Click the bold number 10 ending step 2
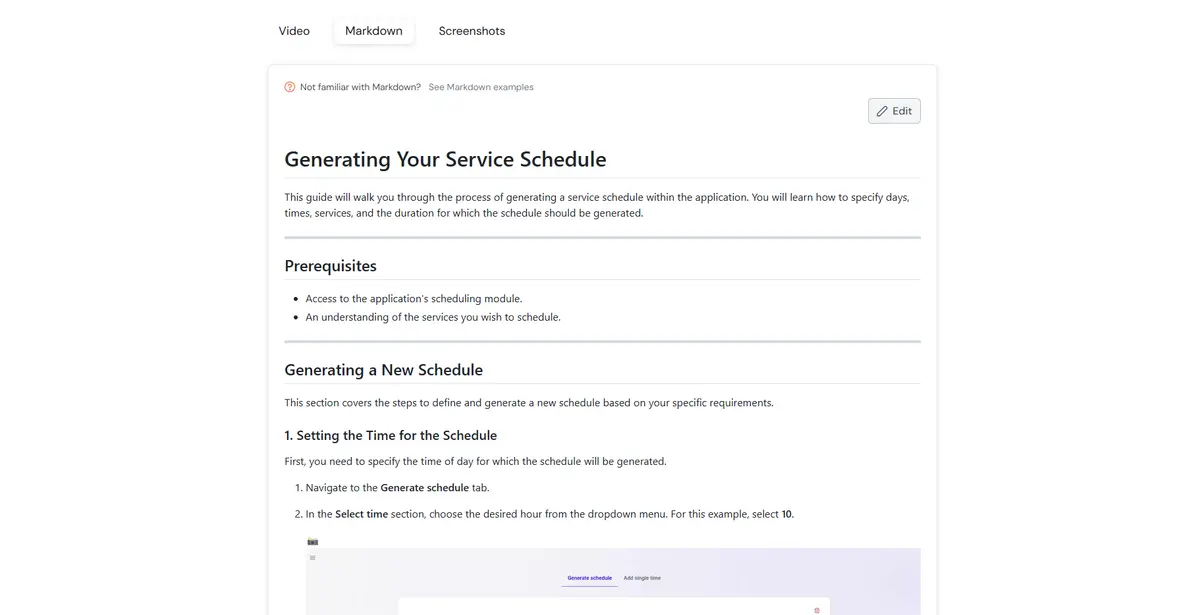1200x615 pixels. coord(787,514)
